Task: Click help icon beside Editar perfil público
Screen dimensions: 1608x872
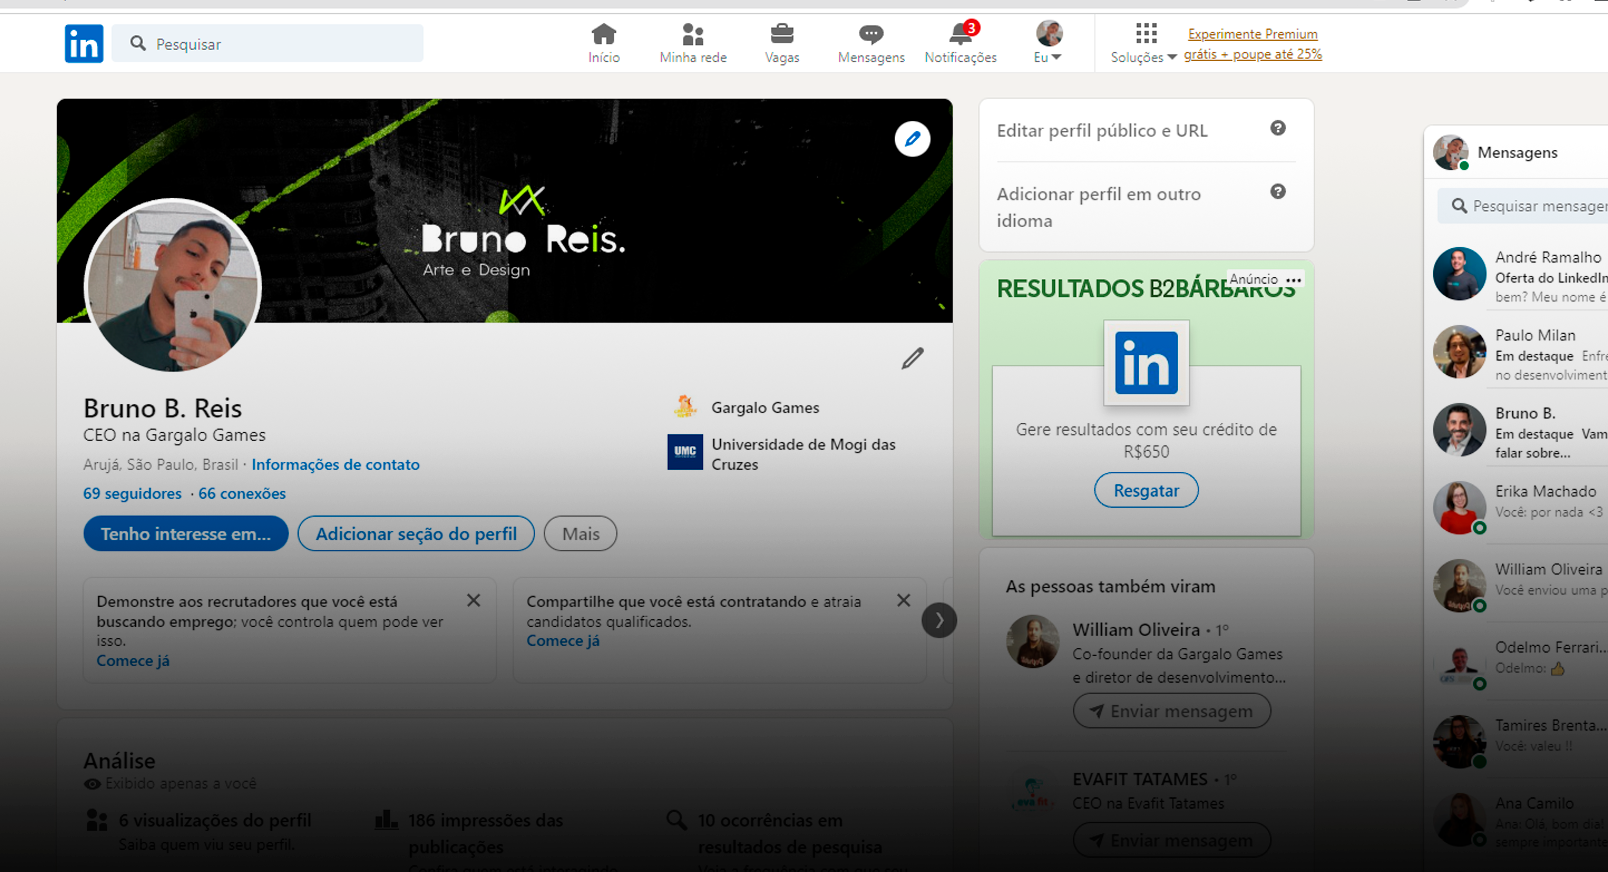Action: [x=1278, y=128]
